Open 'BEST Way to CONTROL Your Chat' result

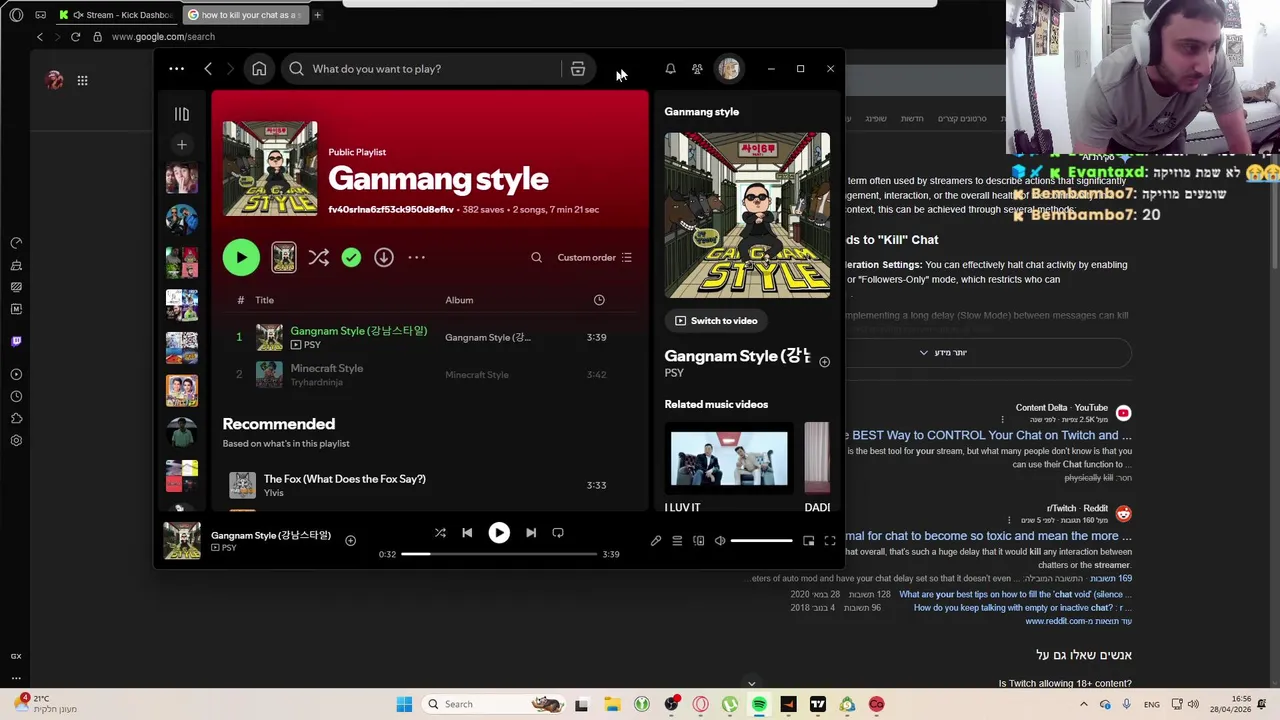[990, 435]
